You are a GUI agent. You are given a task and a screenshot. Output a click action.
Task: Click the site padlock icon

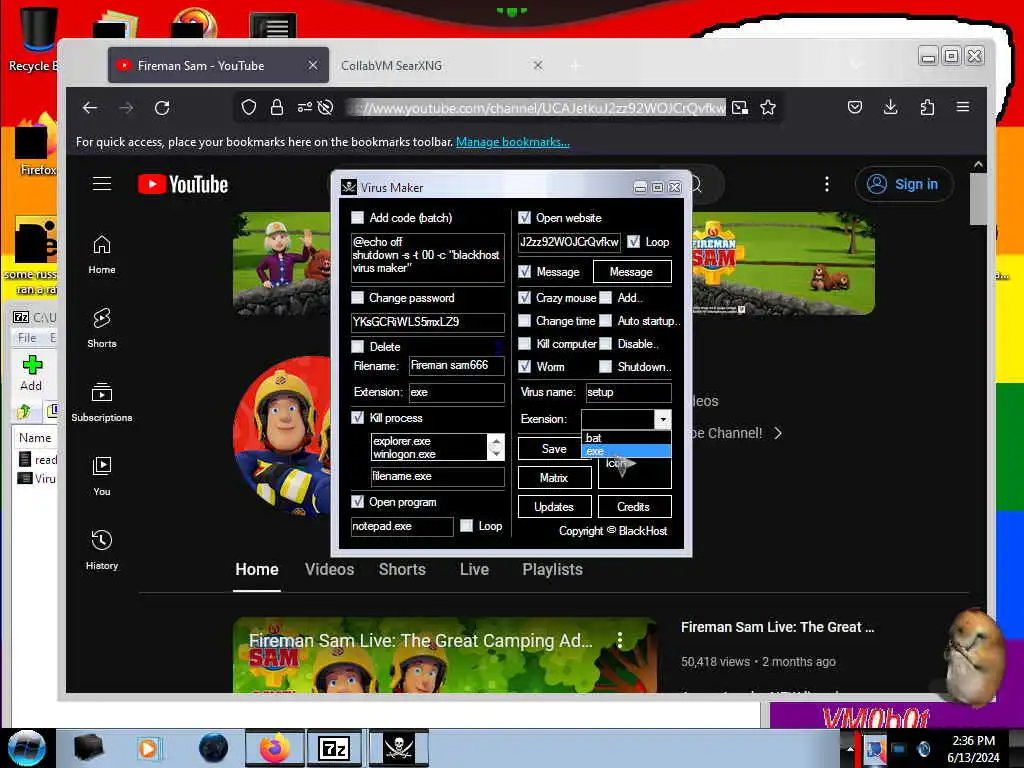pyautogui.click(x=277, y=107)
